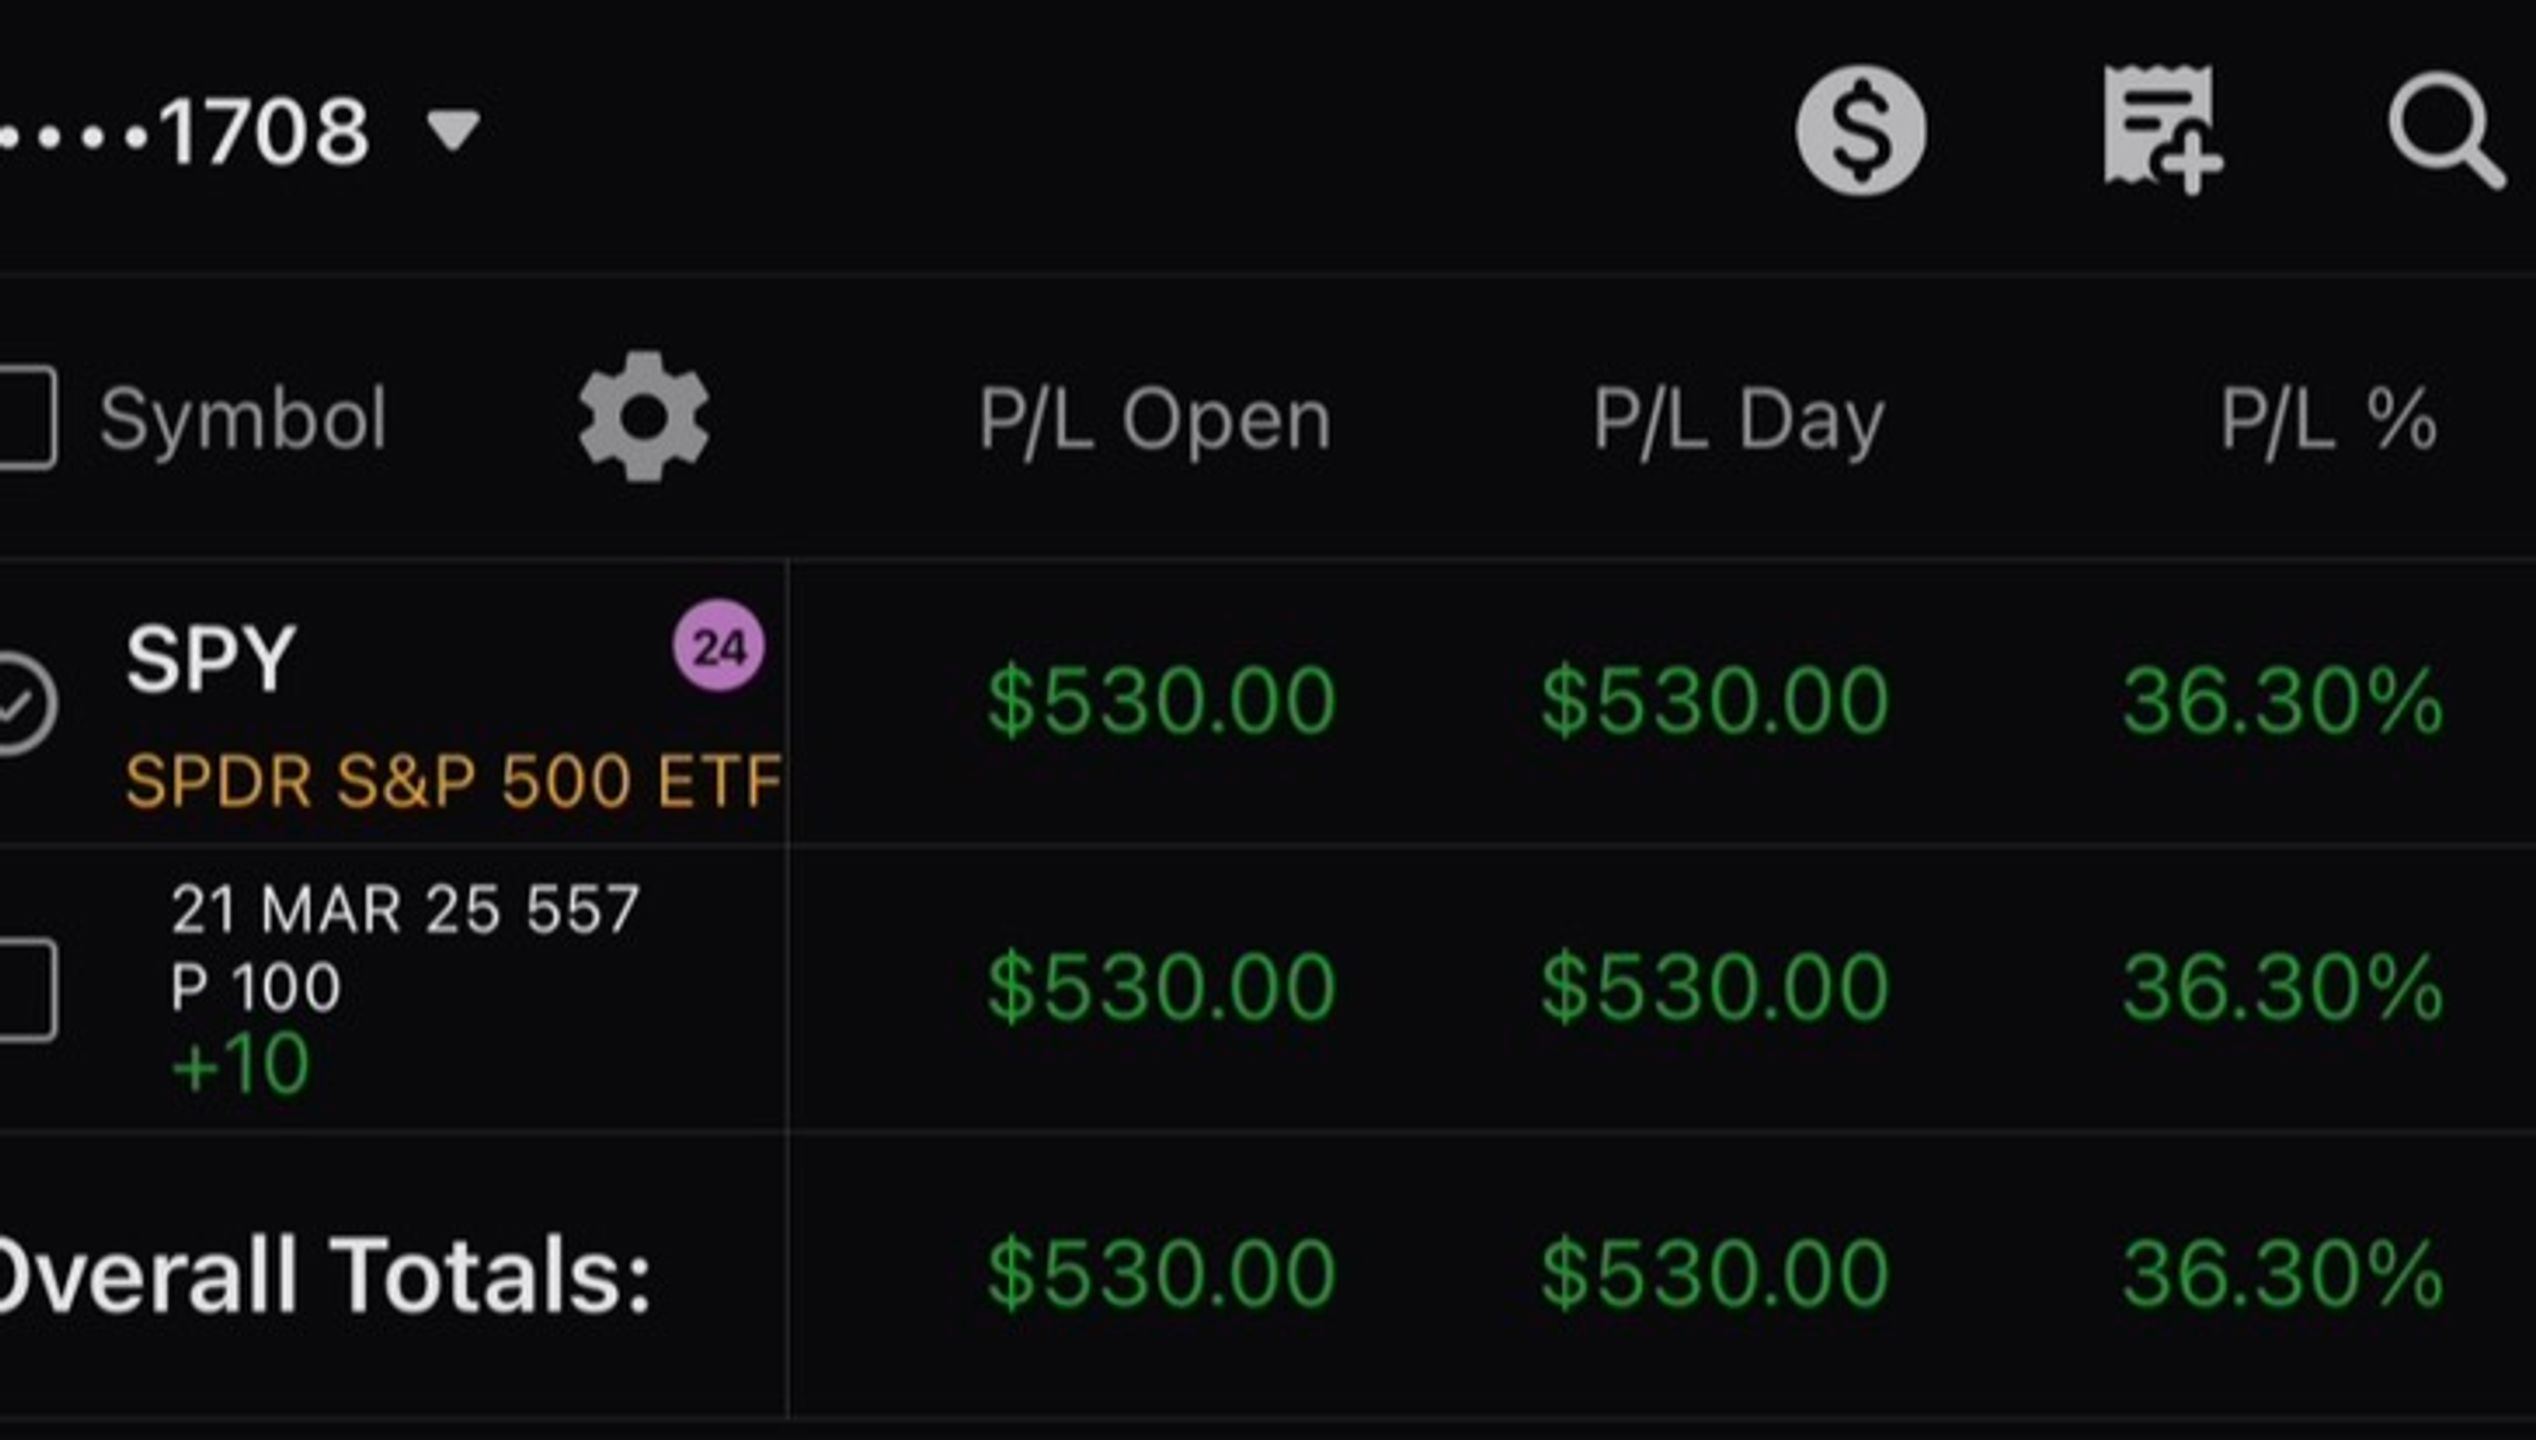Viewport: 2536px width, 1440px height.
Task: Tap the +10 position quantity
Action: (x=240, y=1064)
